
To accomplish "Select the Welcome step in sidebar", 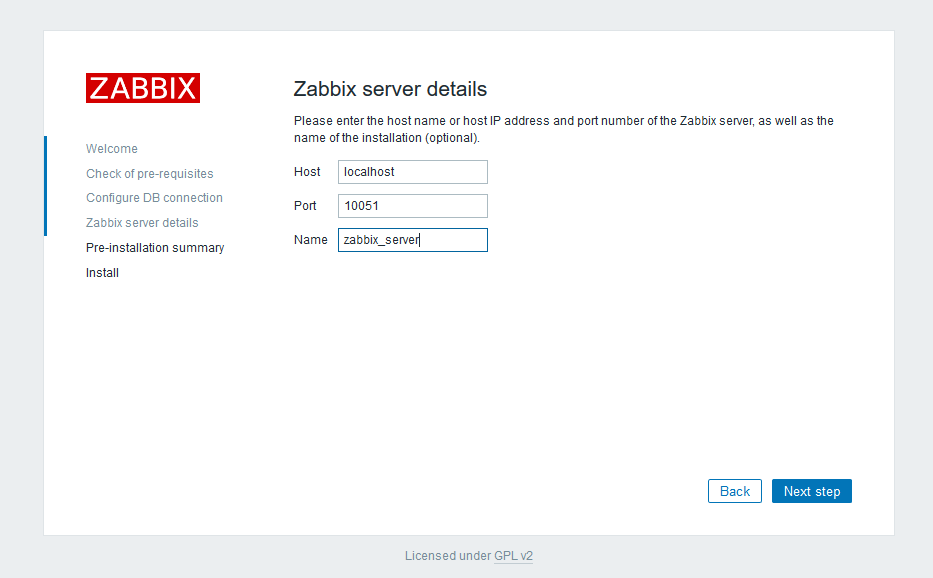I will [112, 149].
